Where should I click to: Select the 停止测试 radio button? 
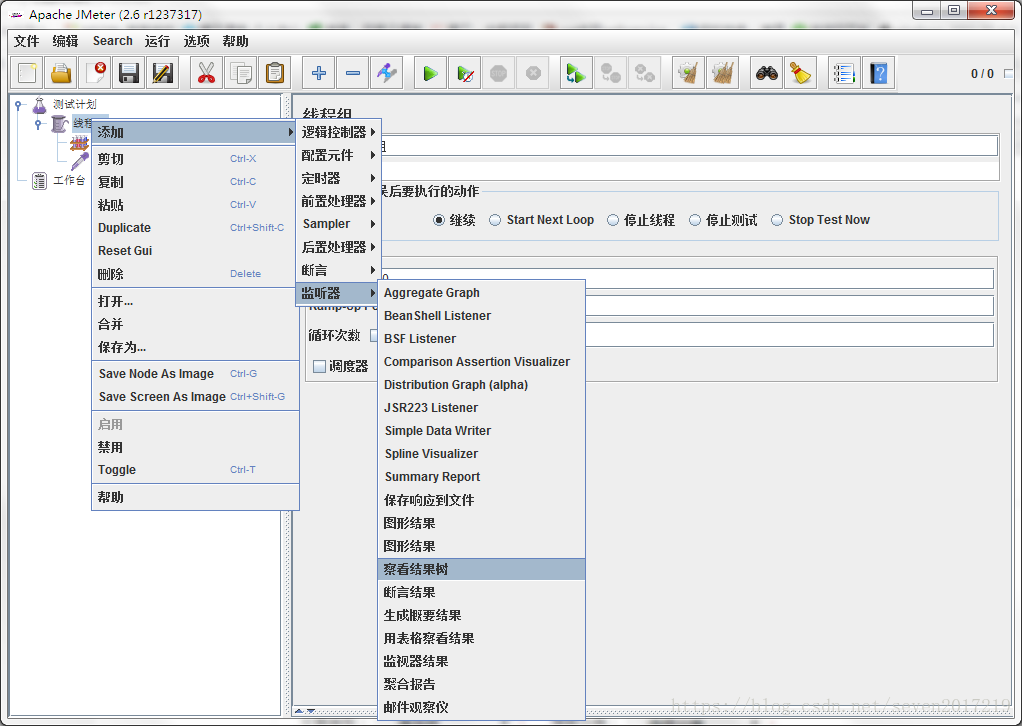click(x=695, y=220)
